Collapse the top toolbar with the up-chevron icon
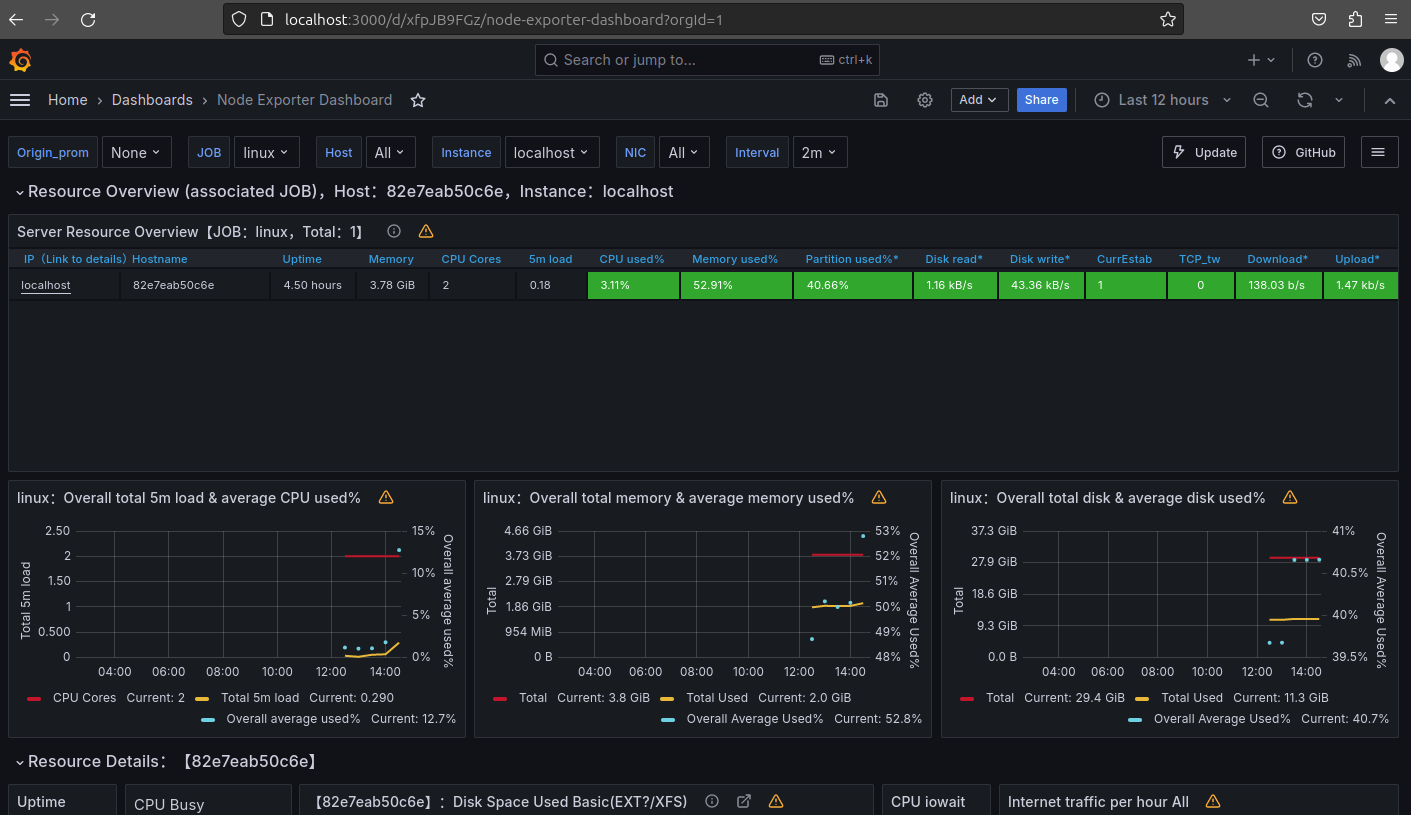 point(1390,100)
